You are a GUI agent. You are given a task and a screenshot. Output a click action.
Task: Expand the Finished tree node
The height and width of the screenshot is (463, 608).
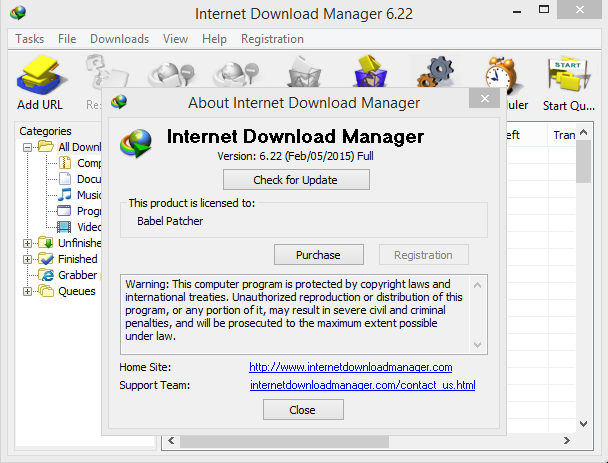[27, 259]
